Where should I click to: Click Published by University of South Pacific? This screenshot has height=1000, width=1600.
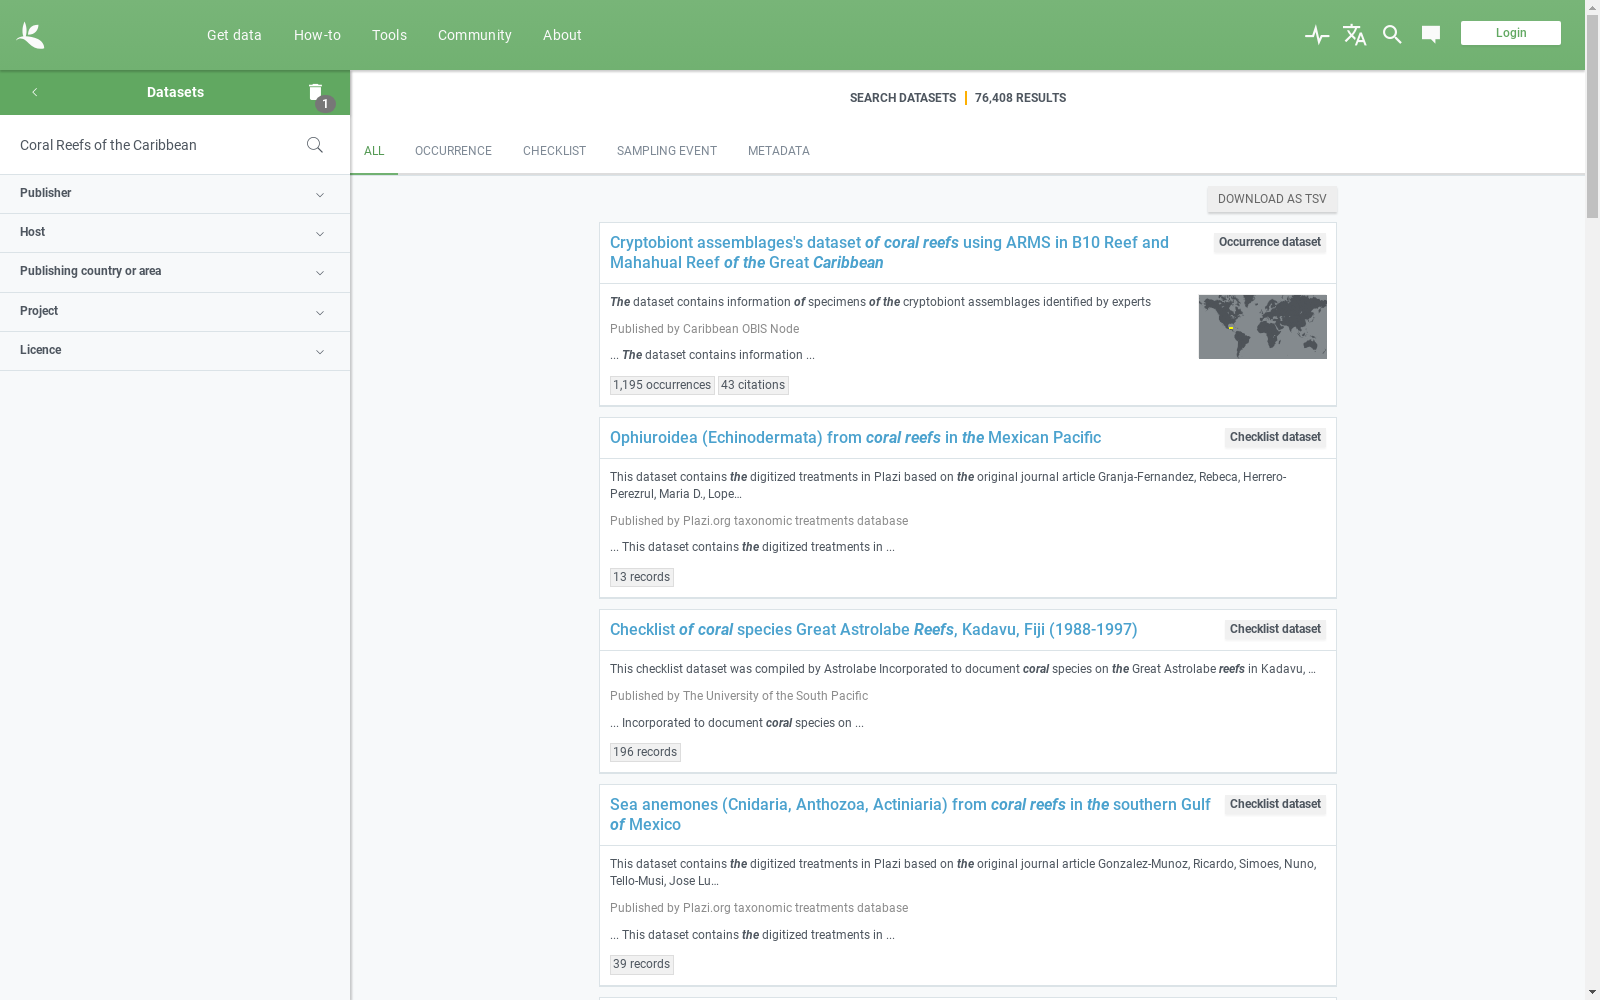[x=739, y=696]
